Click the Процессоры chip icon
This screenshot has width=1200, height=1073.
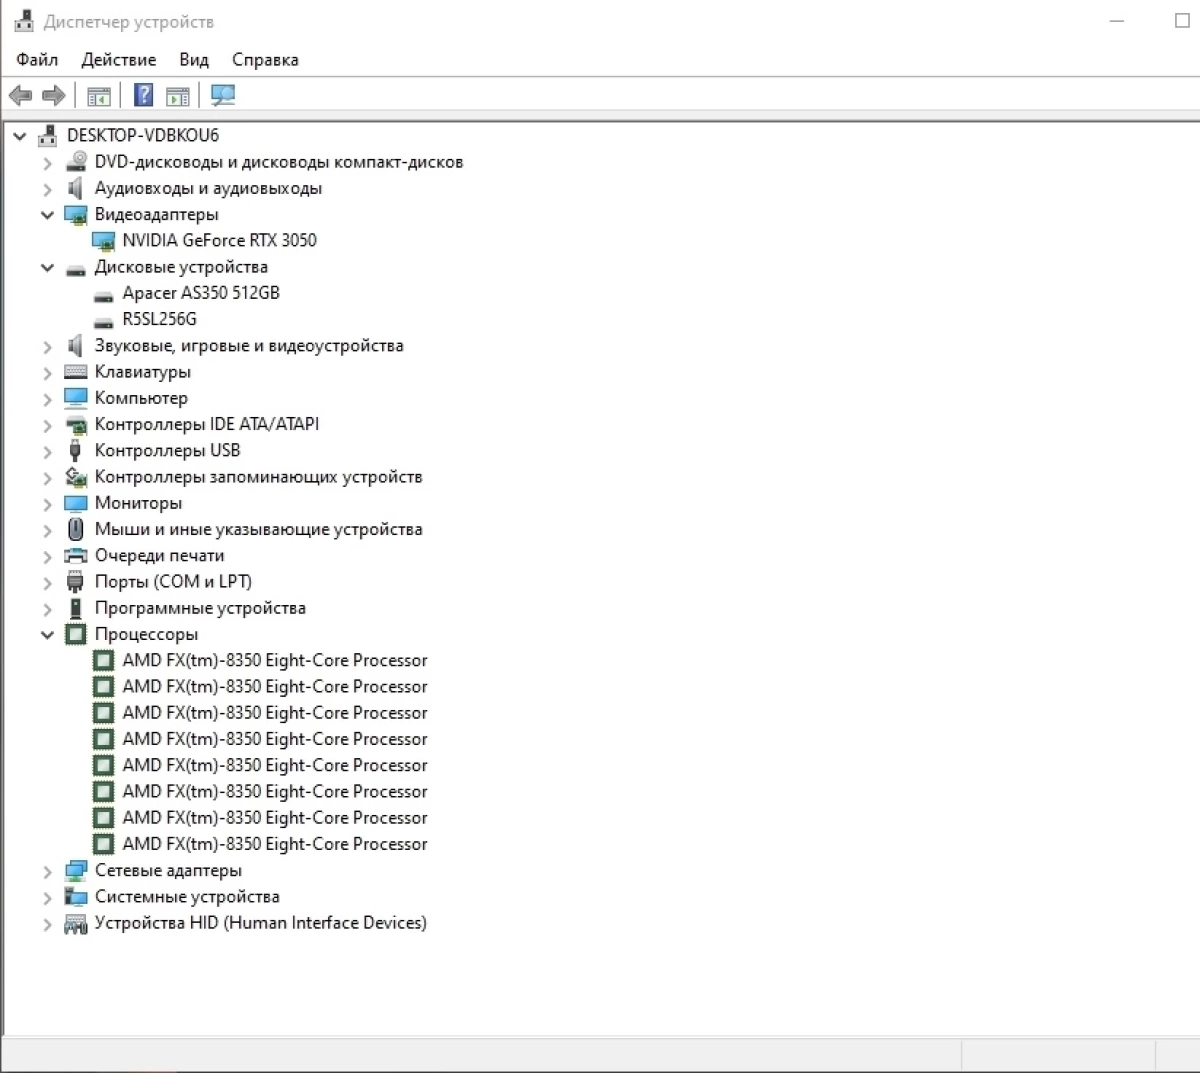click(x=76, y=634)
